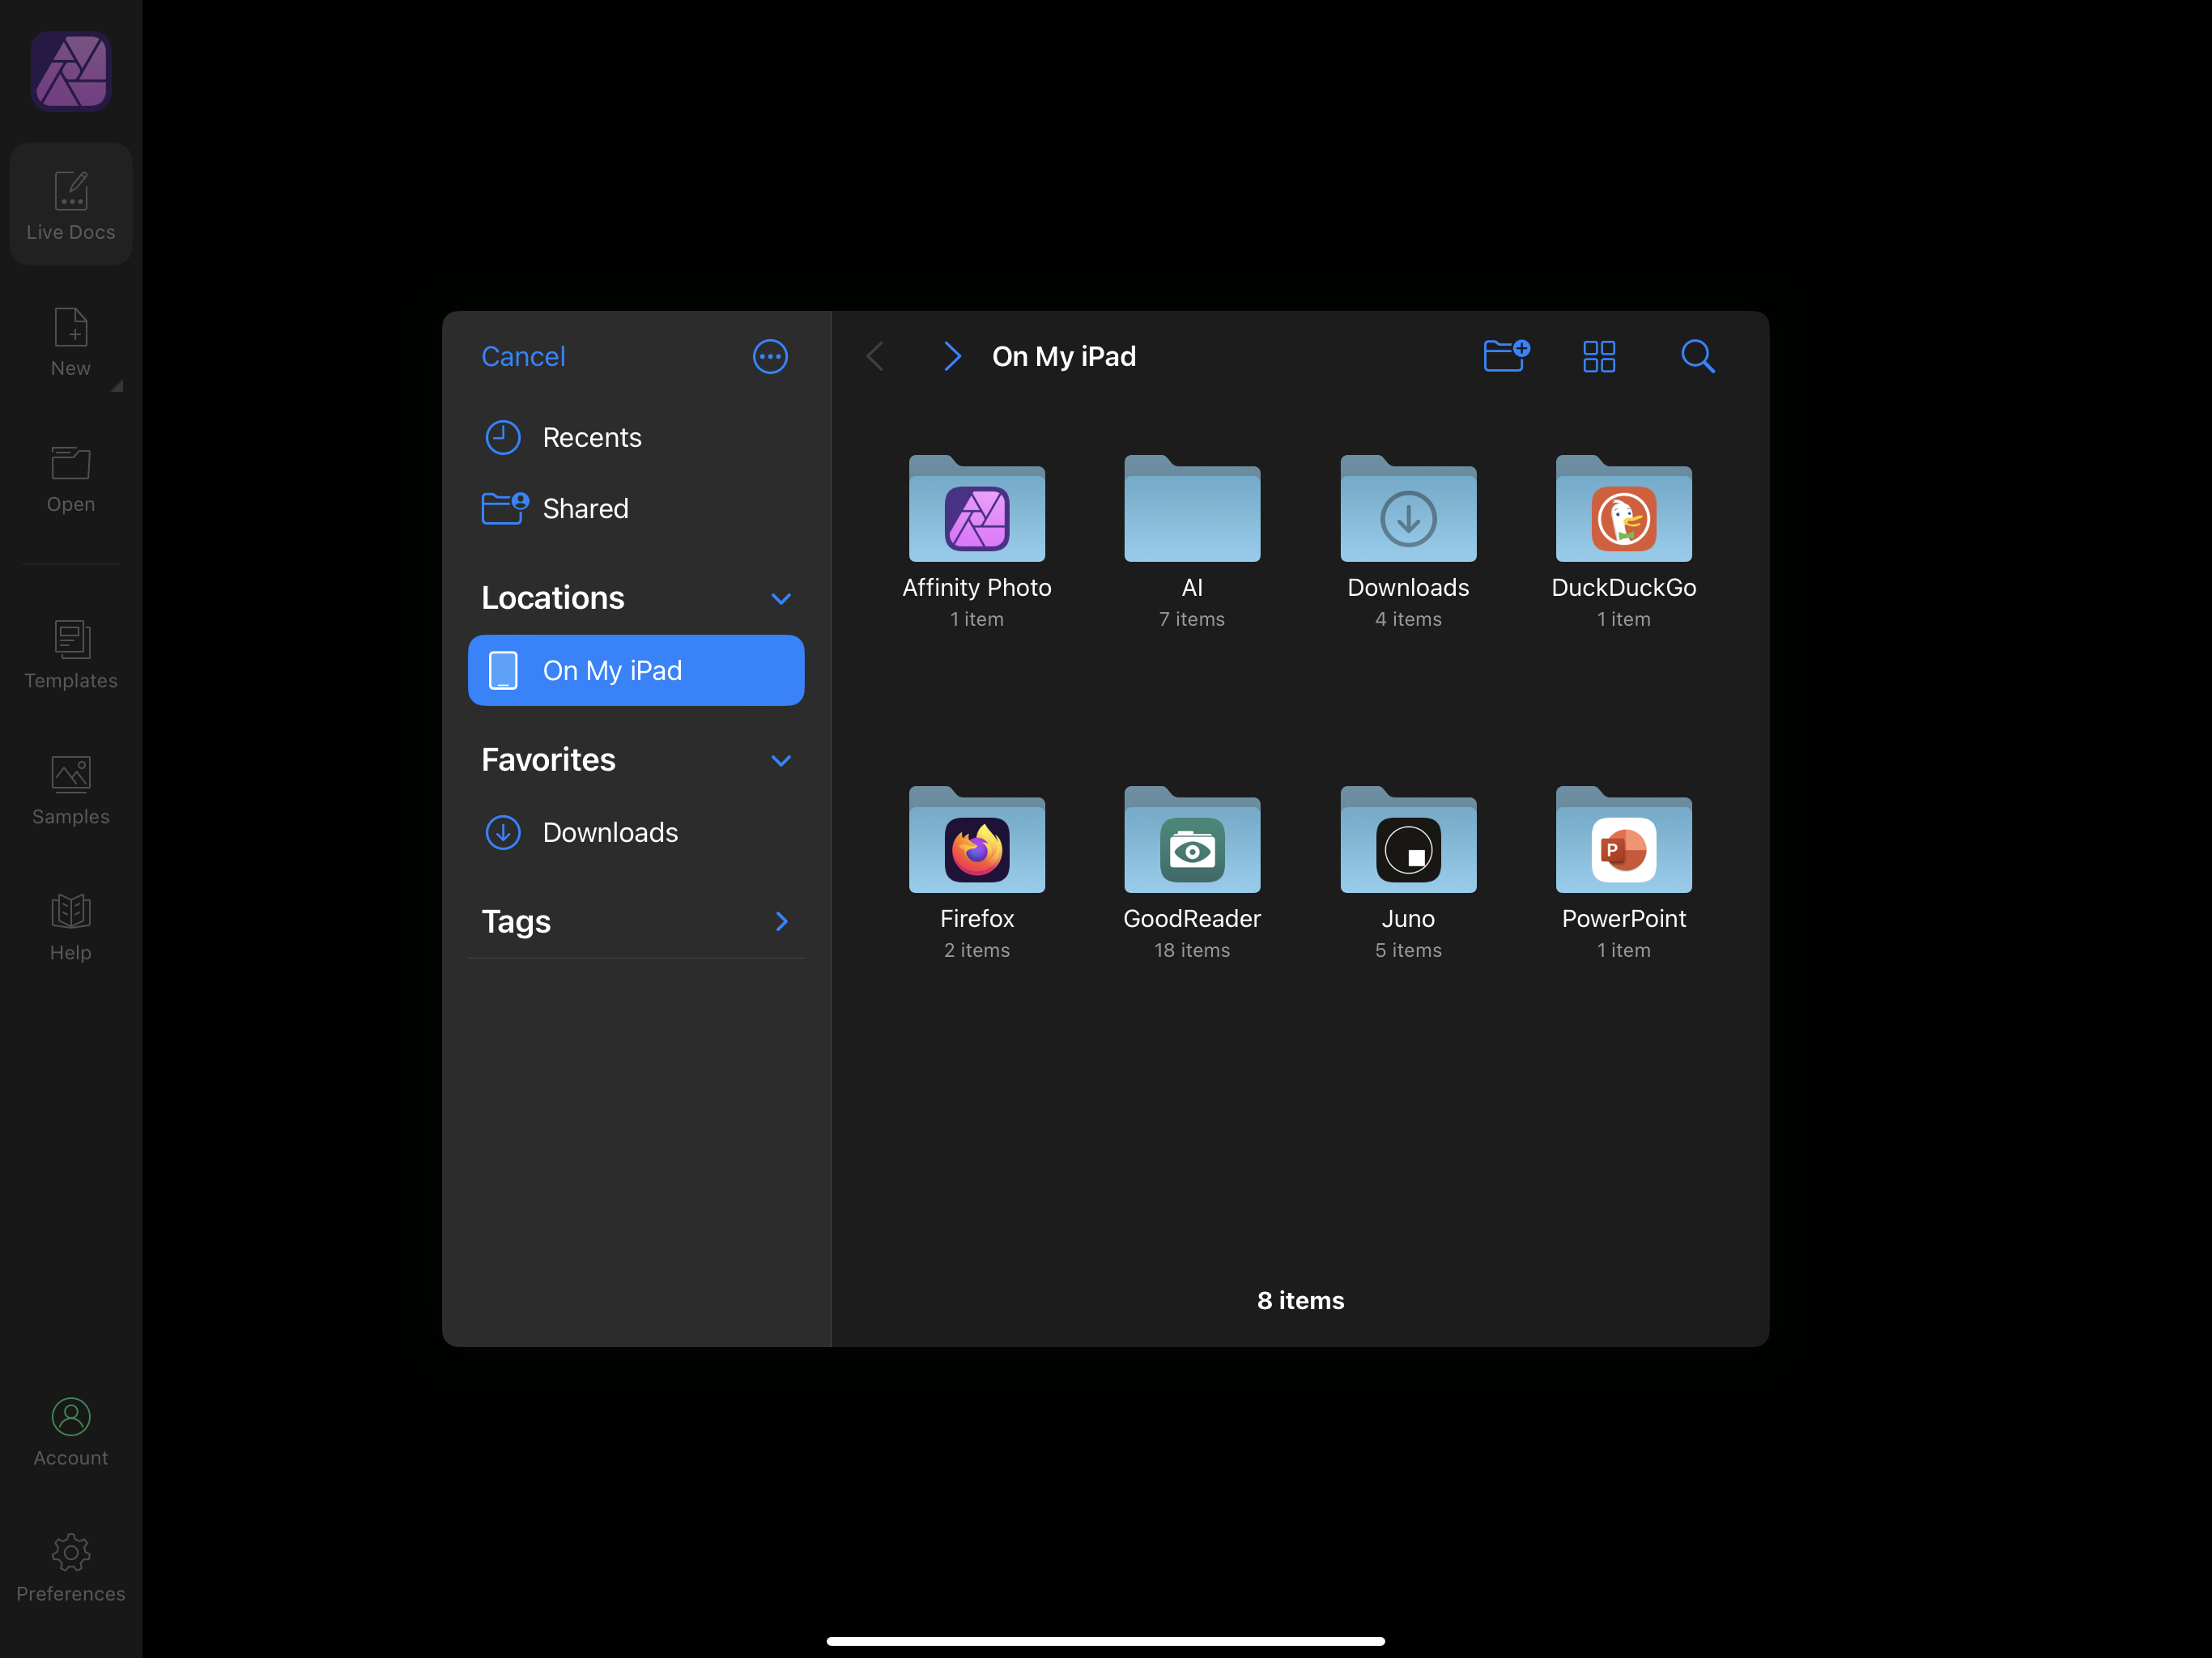Cancel the file picker

[523, 357]
